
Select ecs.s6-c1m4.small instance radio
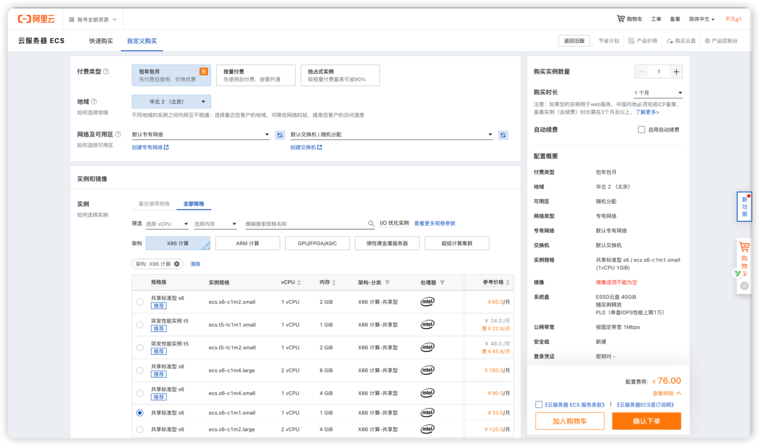click(140, 393)
